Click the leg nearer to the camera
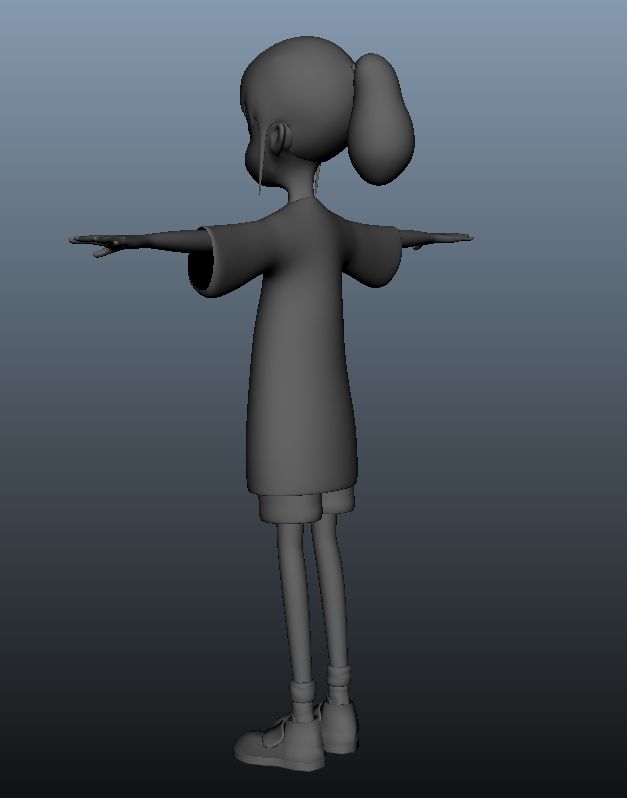The width and height of the screenshot is (627, 798). point(293,600)
